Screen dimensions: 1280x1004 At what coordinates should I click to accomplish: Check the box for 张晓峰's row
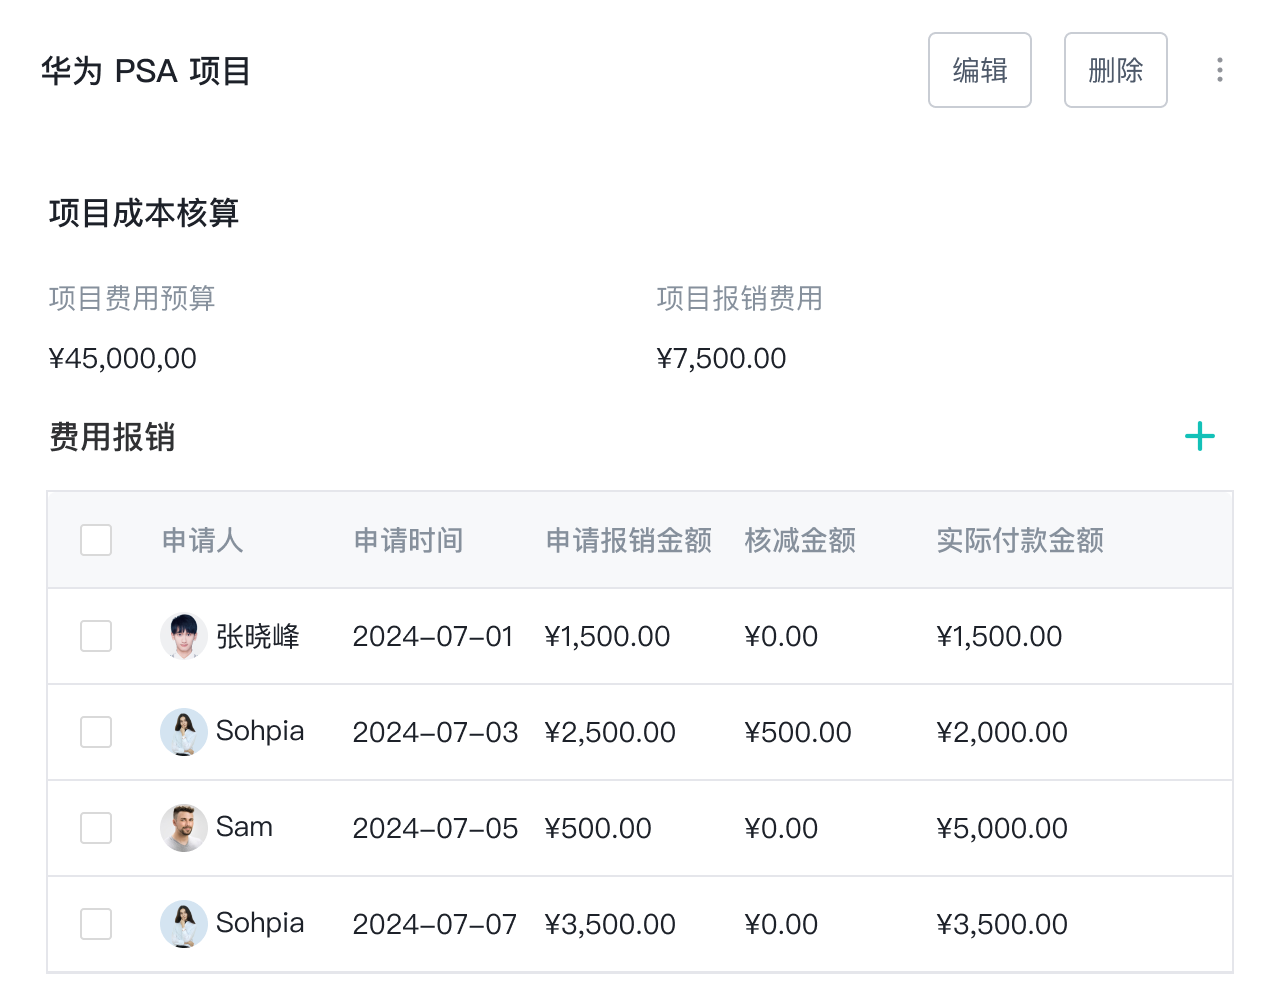[x=96, y=637]
